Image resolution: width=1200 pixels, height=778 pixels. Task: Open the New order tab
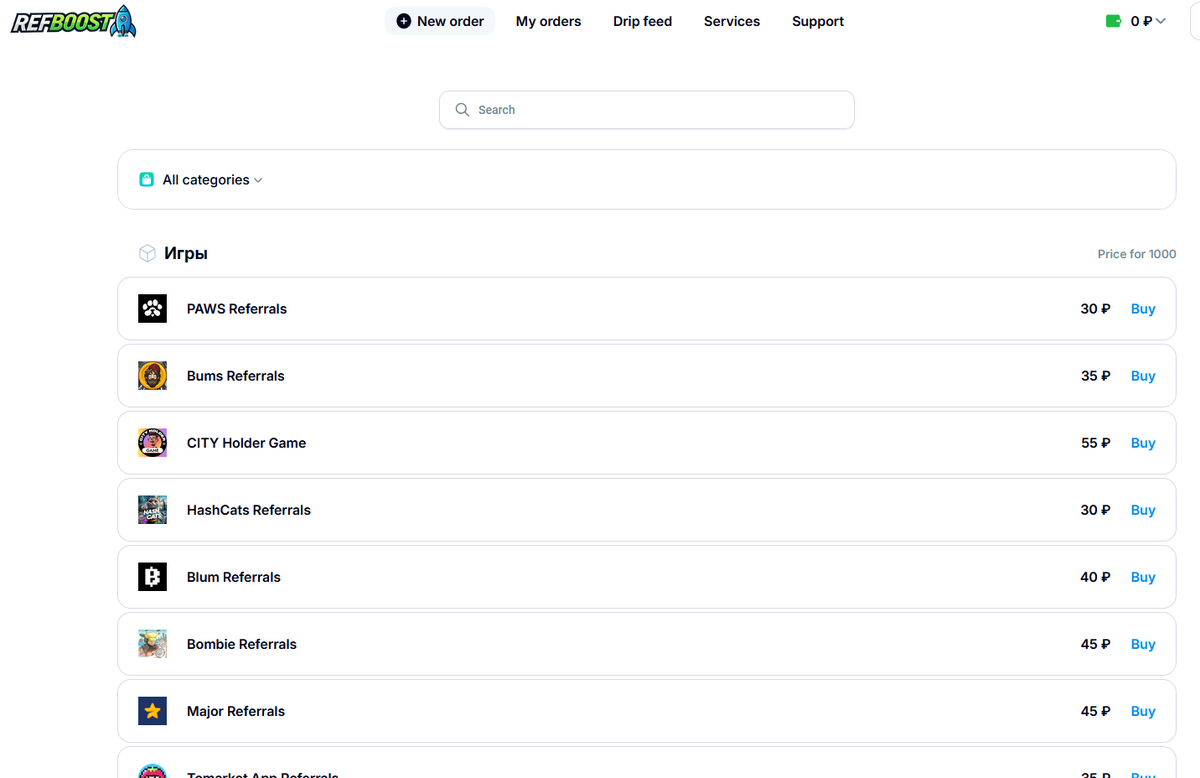click(x=440, y=21)
